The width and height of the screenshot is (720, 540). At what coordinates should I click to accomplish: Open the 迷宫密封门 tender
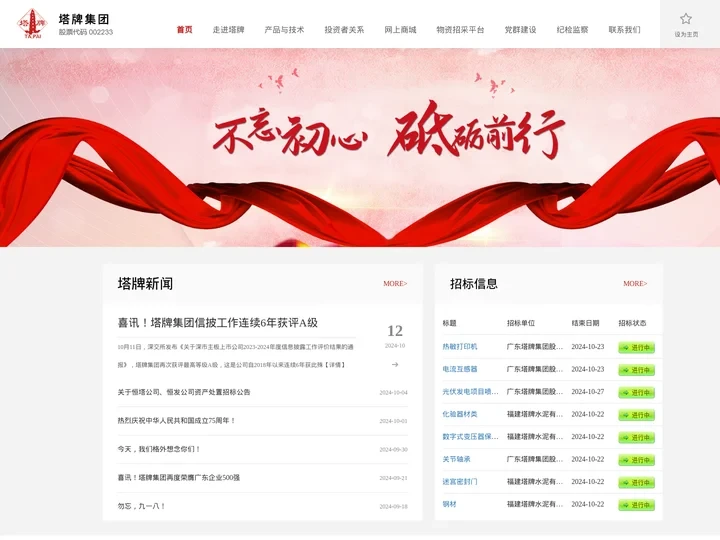460,482
